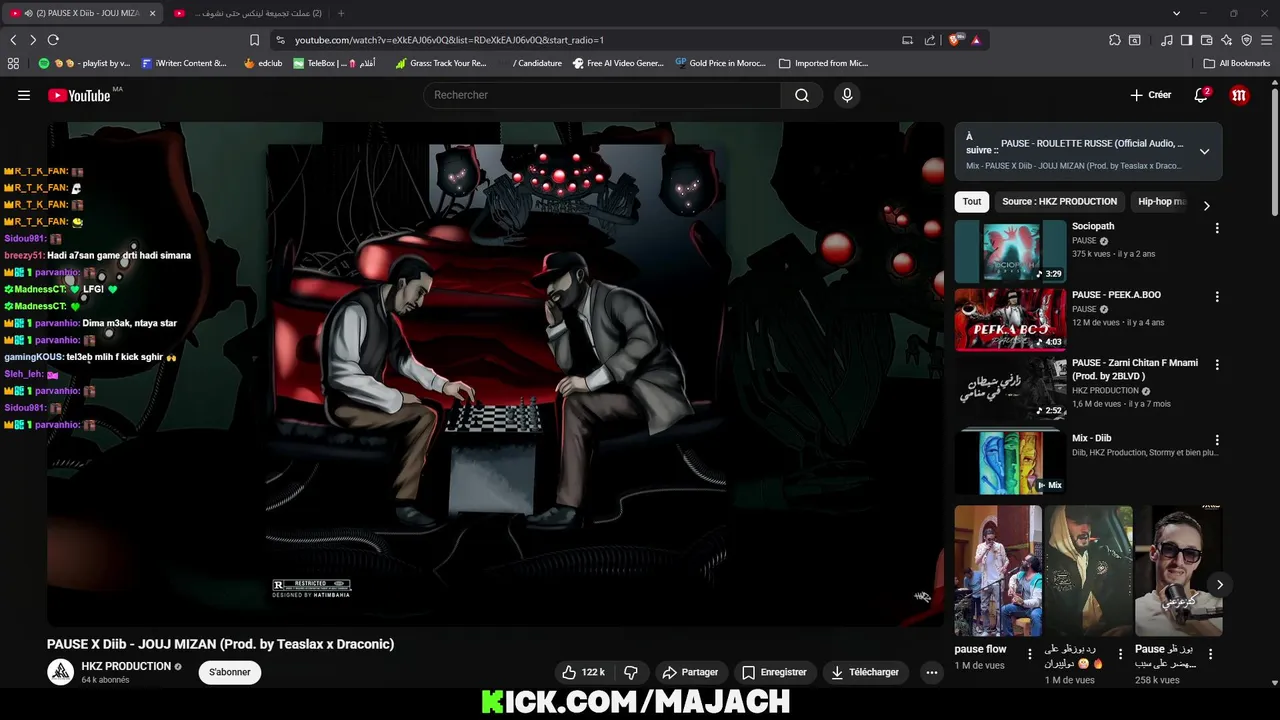Screen dimensions: 1280x720
Task: Subscribe with the S'abonner button
Action: (x=230, y=672)
